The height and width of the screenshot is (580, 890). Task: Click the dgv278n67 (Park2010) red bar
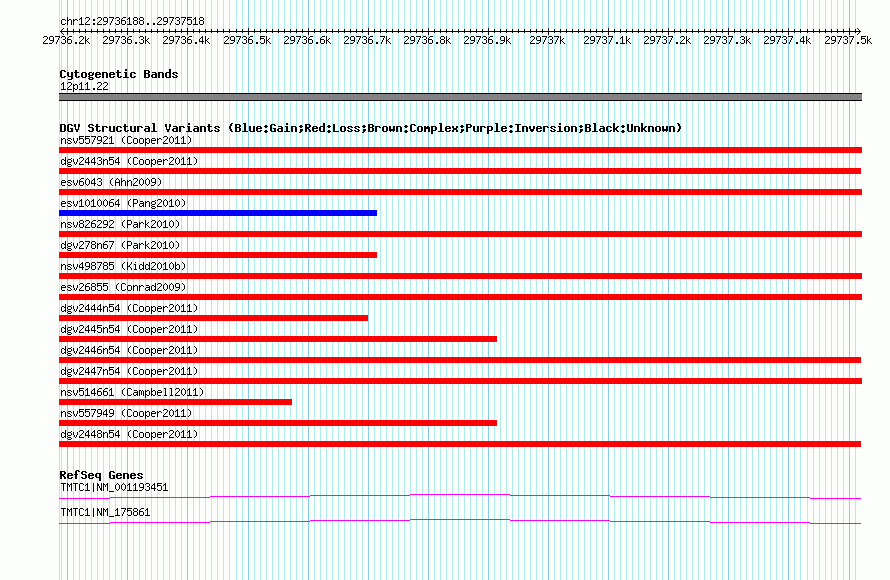tap(218, 255)
